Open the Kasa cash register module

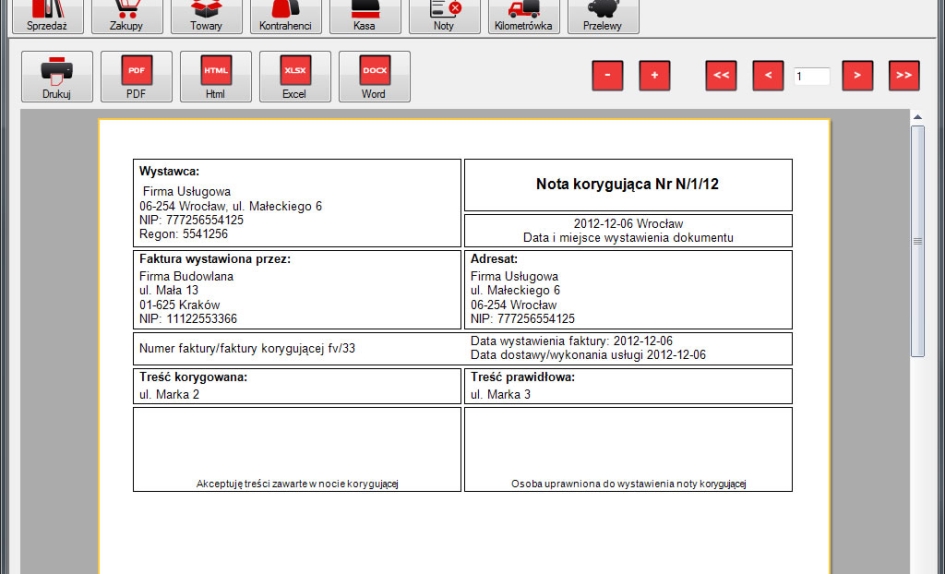click(364, 15)
